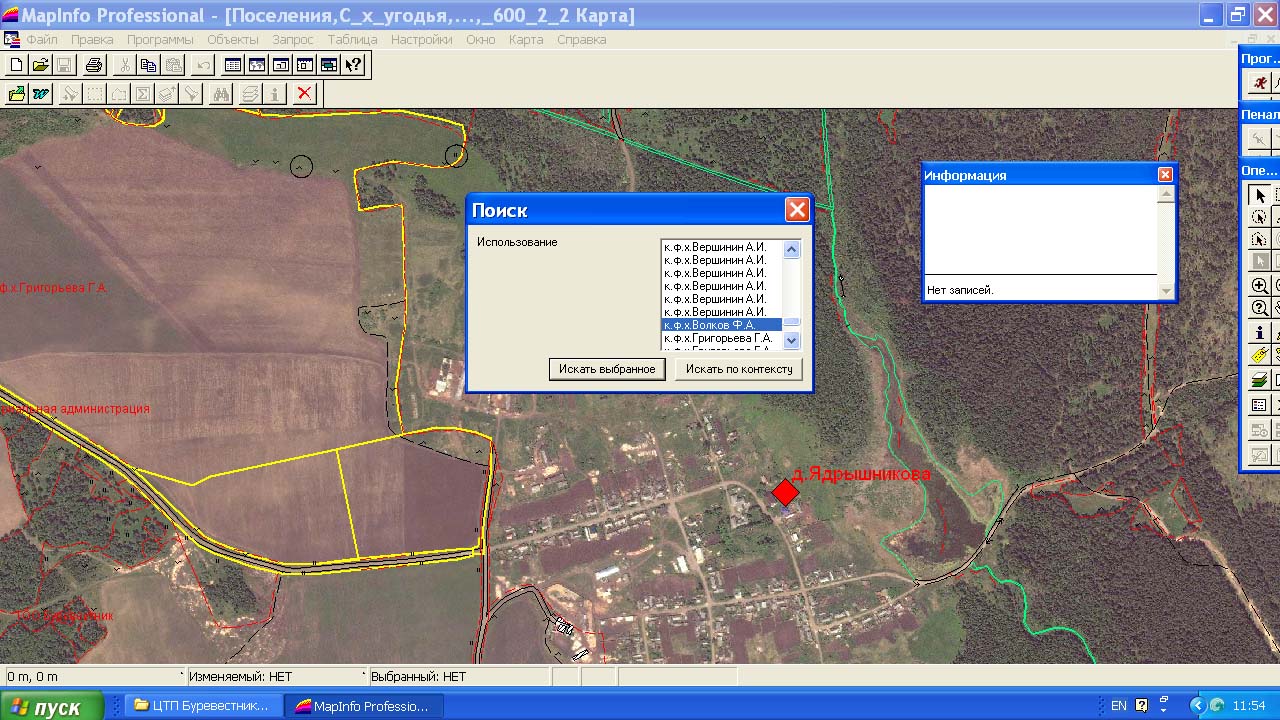This screenshot has width=1280, height=720.
Task: Open the Файл menu
Action: [x=42, y=40]
